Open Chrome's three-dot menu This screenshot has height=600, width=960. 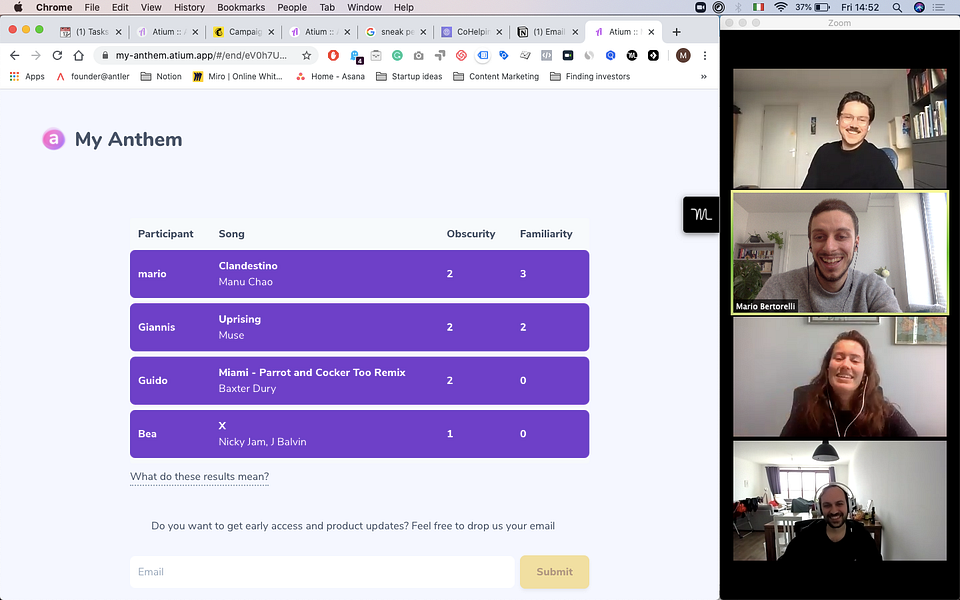click(705, 55)
